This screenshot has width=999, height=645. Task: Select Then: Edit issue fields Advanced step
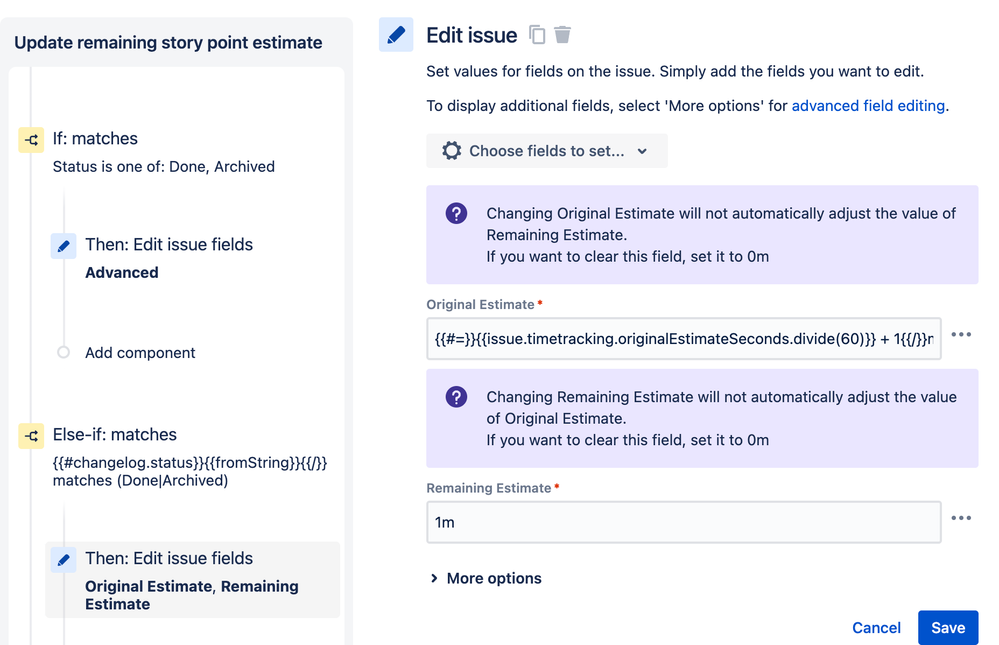pyautogui.click(x=168, y=245)
